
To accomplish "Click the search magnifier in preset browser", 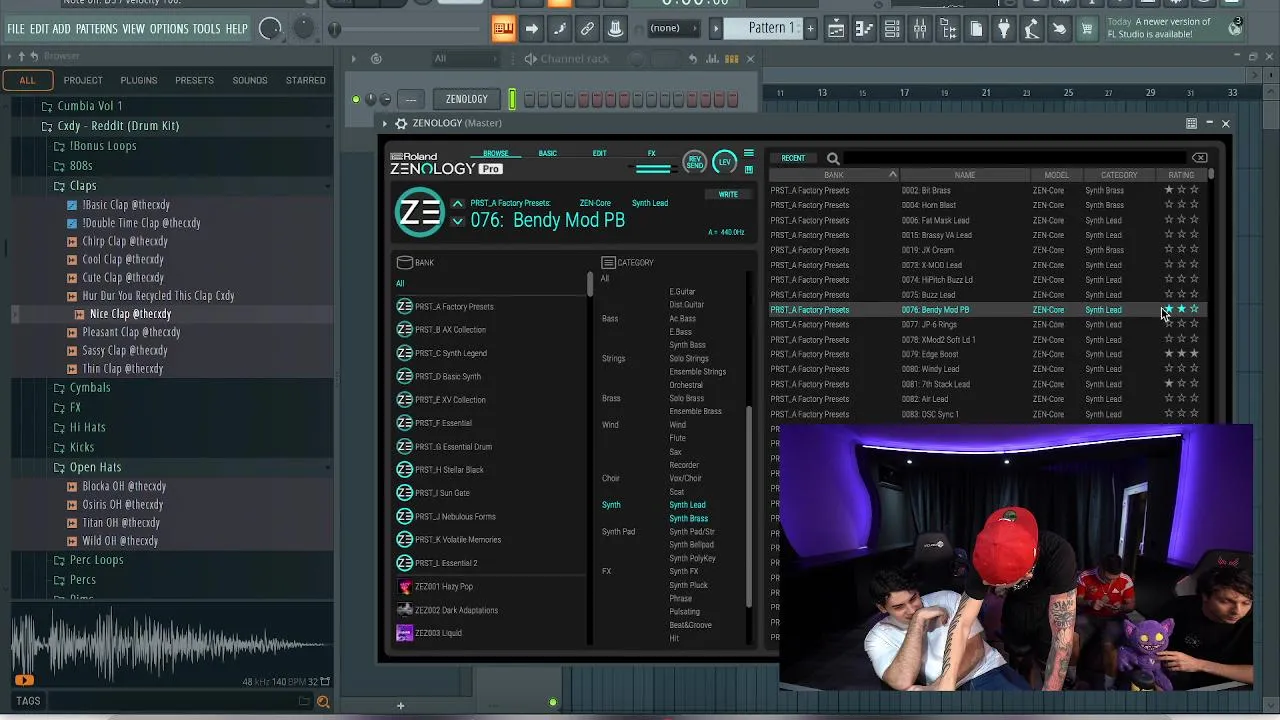I will [x=833, y=158].
